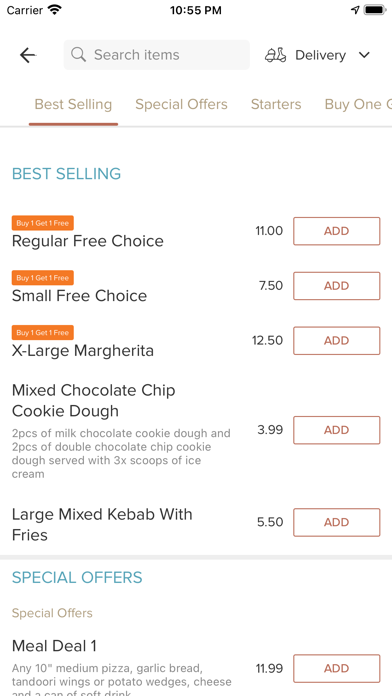Tap the battery status icon
This screenshot has height=696, width=392.
[375, 10]
